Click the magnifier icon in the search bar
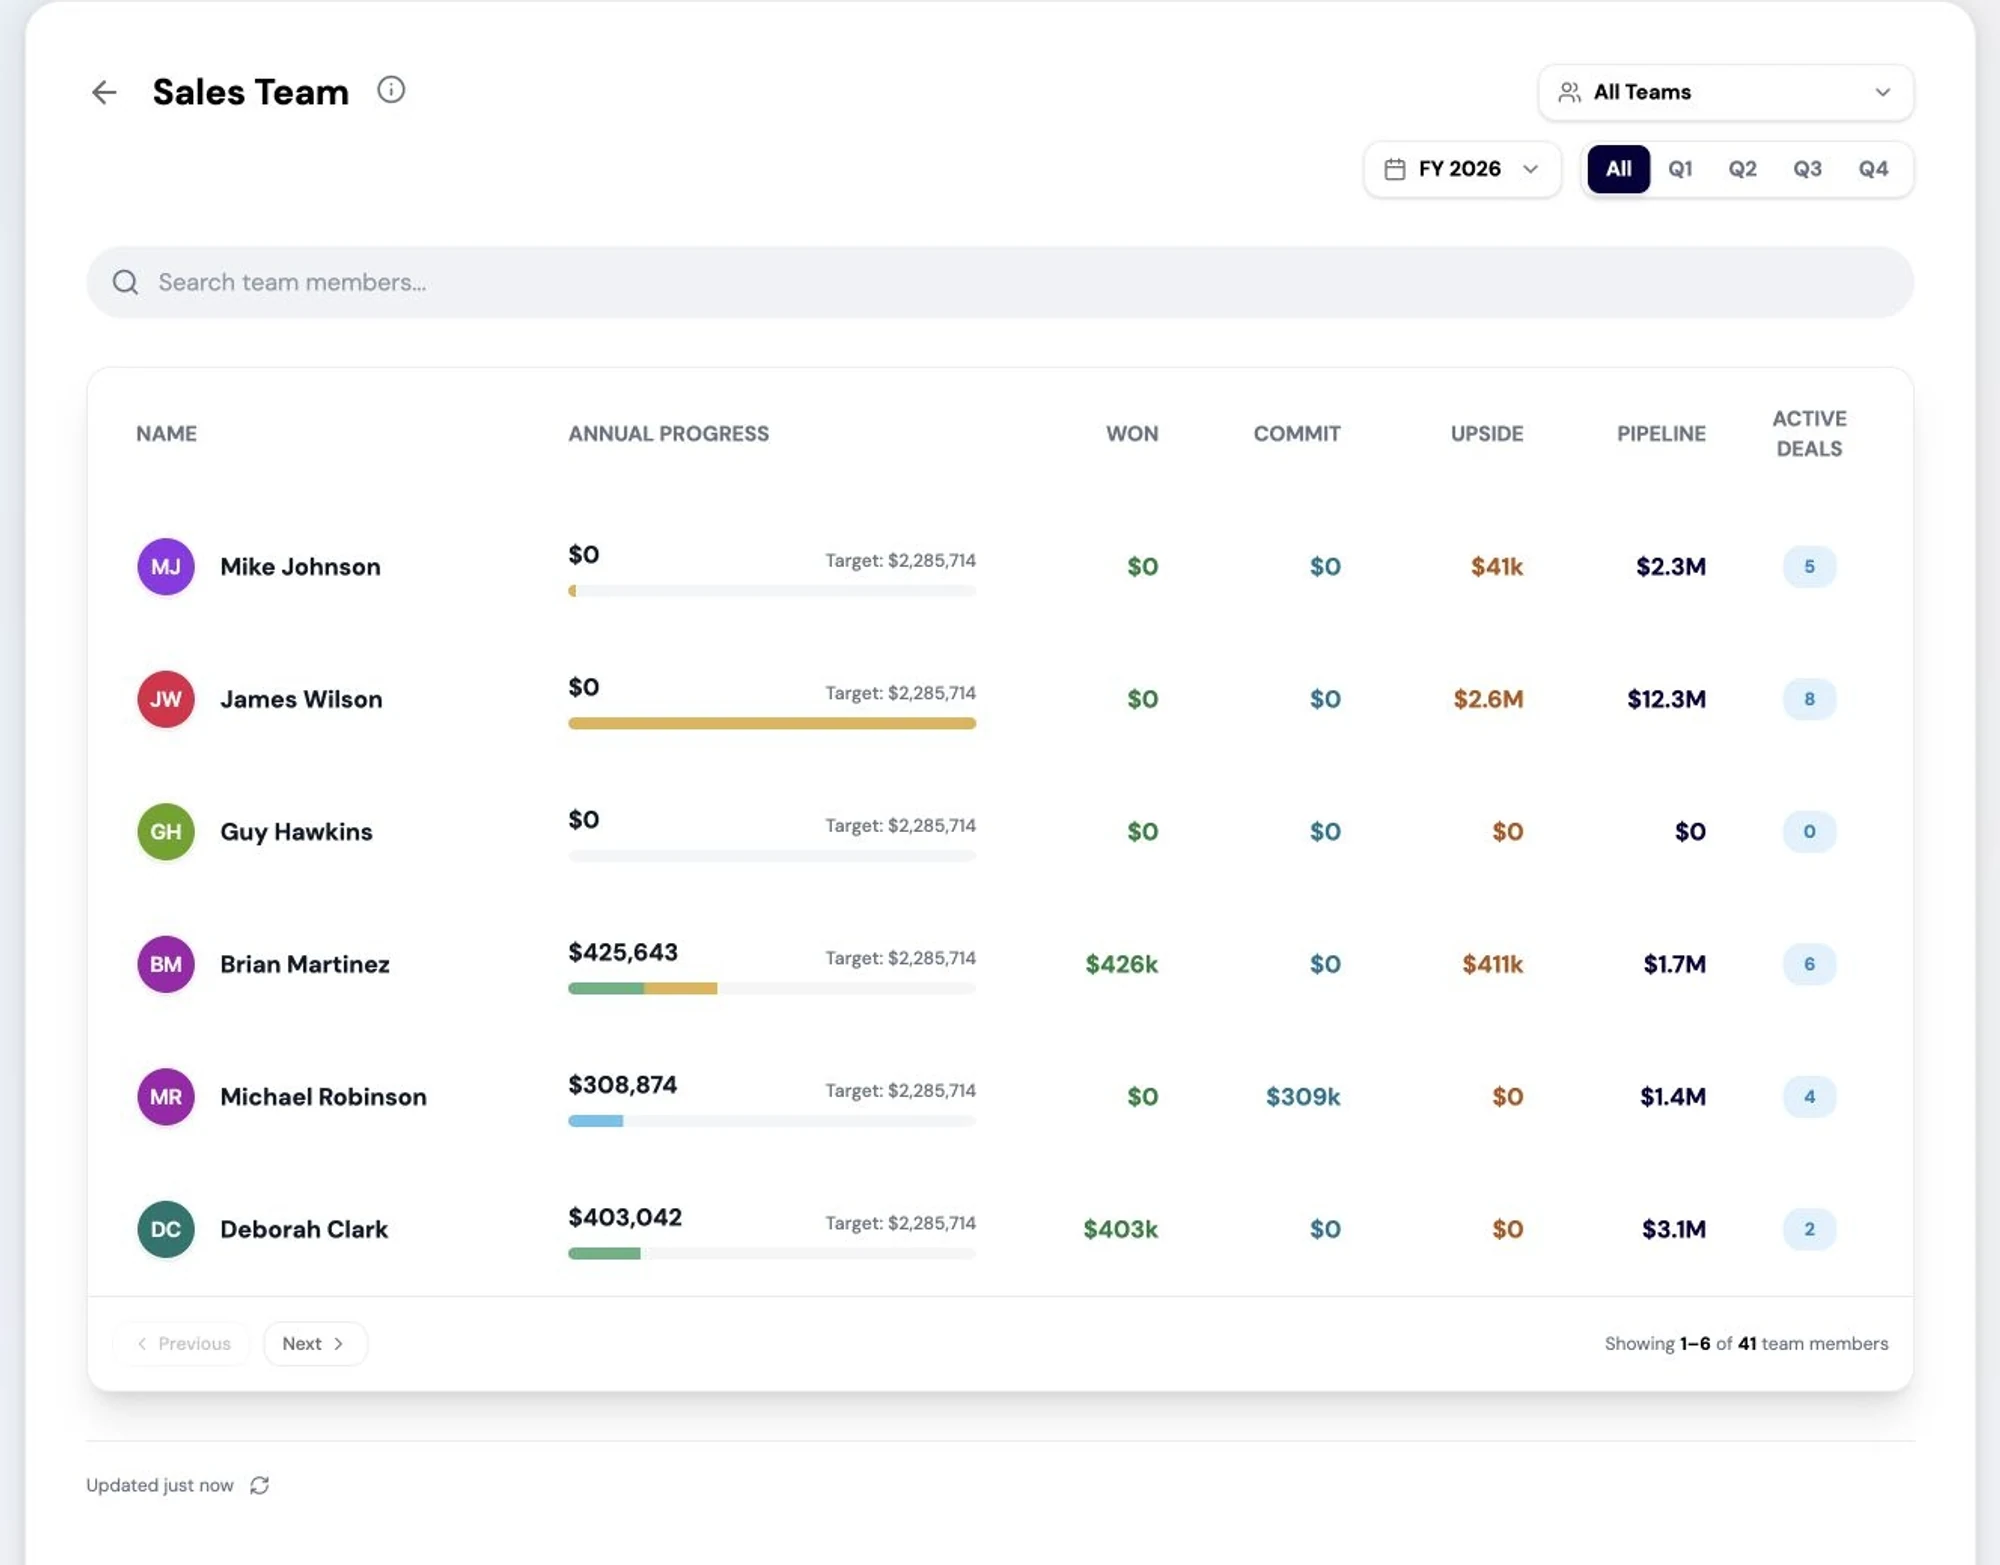 [x=125, y=282]
